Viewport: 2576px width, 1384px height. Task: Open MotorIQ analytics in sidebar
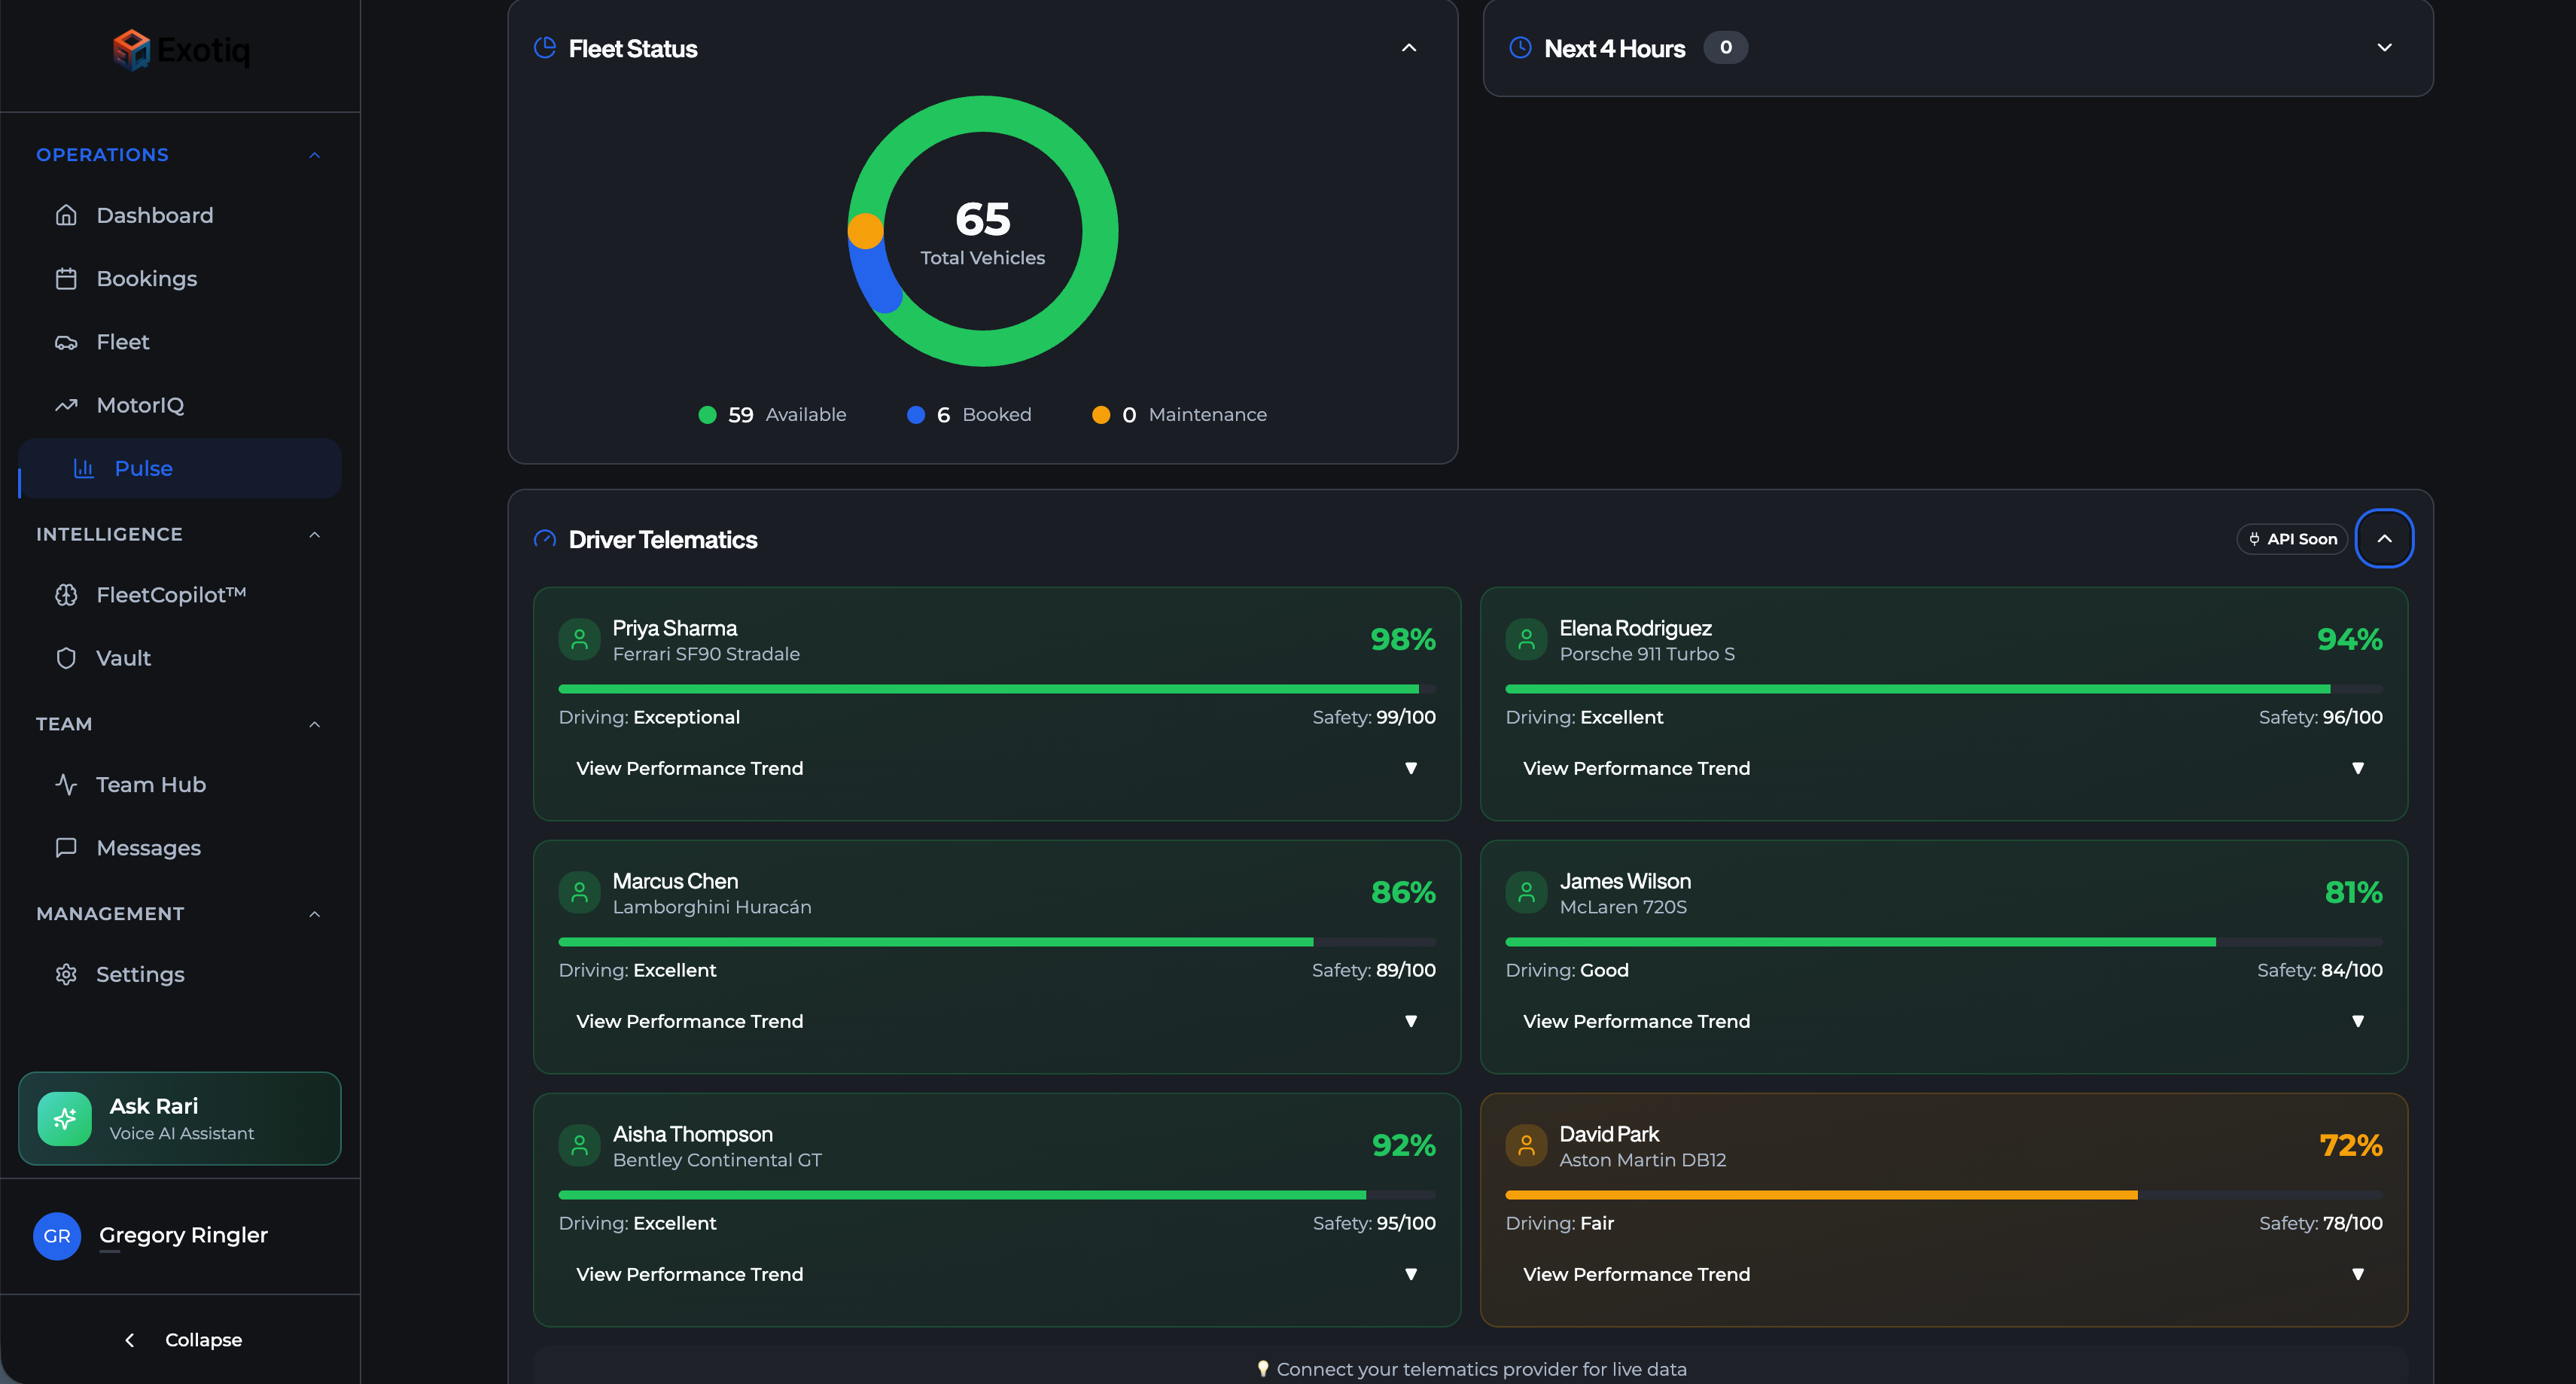point(140,404)
